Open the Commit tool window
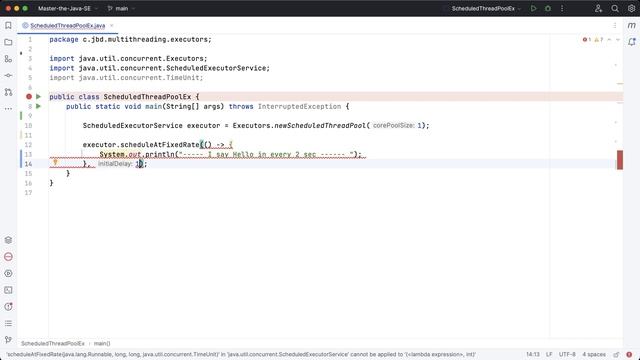 (x=8, y=76)
